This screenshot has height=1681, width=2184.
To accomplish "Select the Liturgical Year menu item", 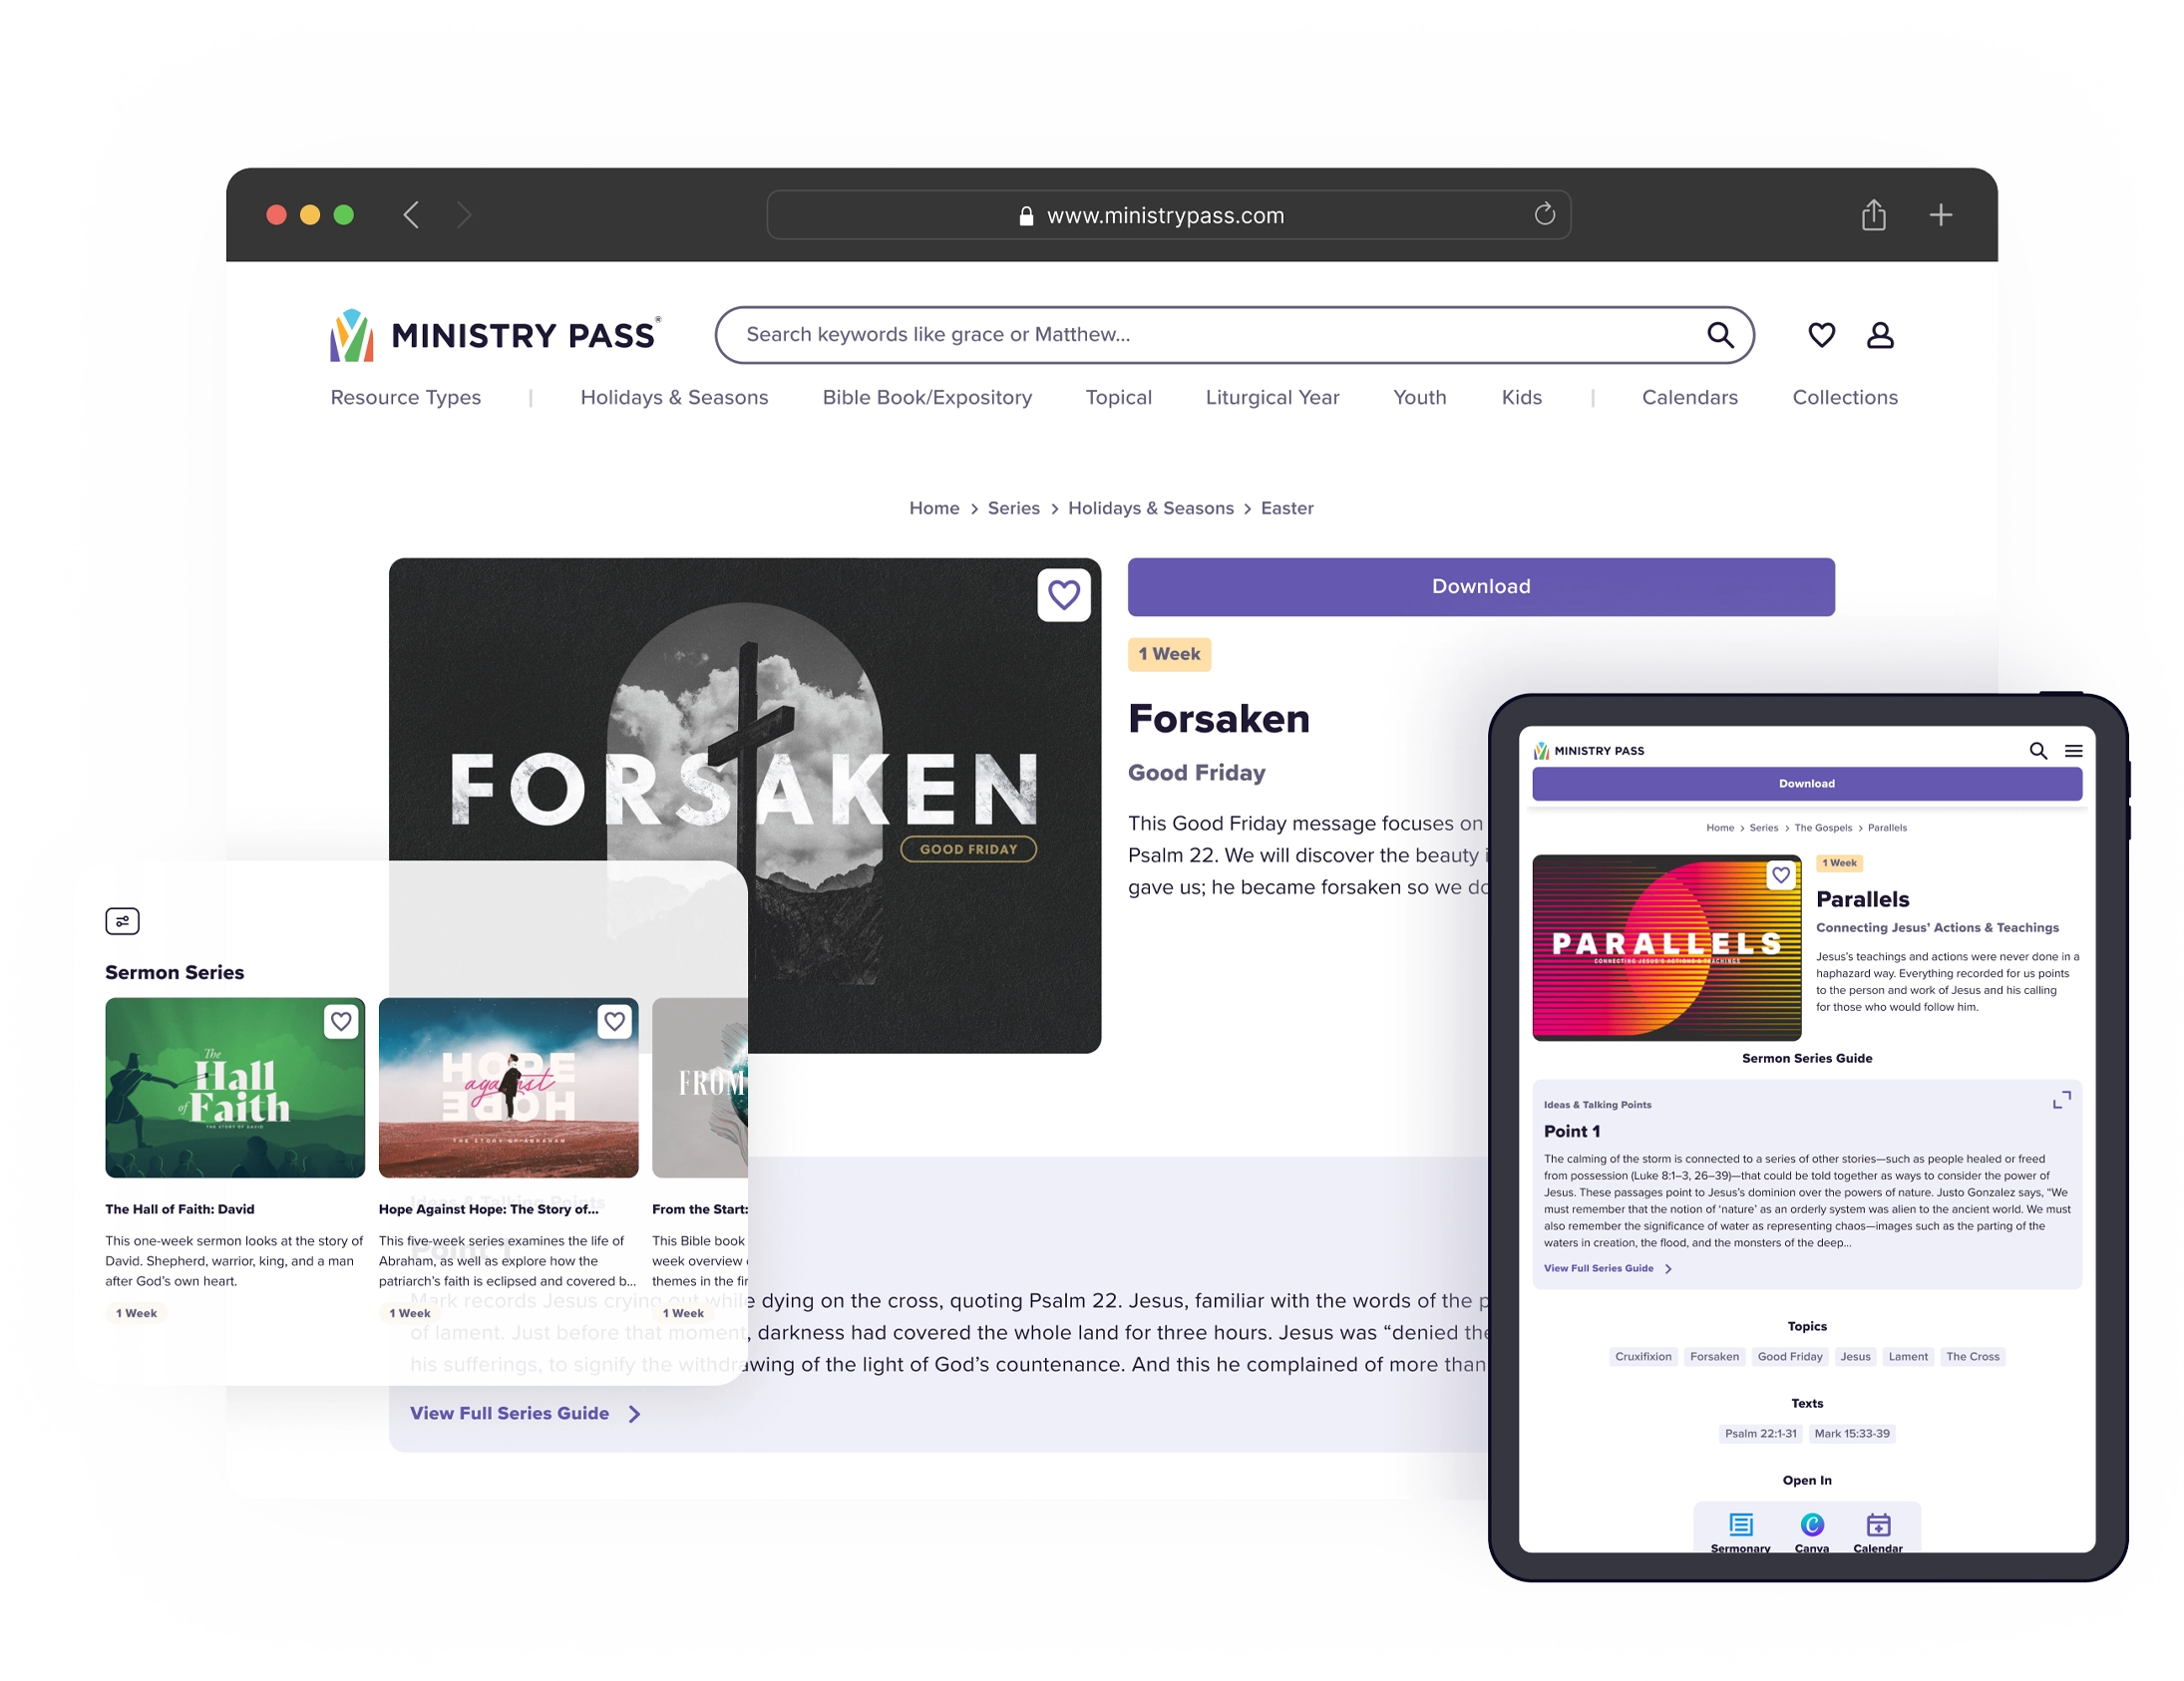I will [x=1272, y=398].
